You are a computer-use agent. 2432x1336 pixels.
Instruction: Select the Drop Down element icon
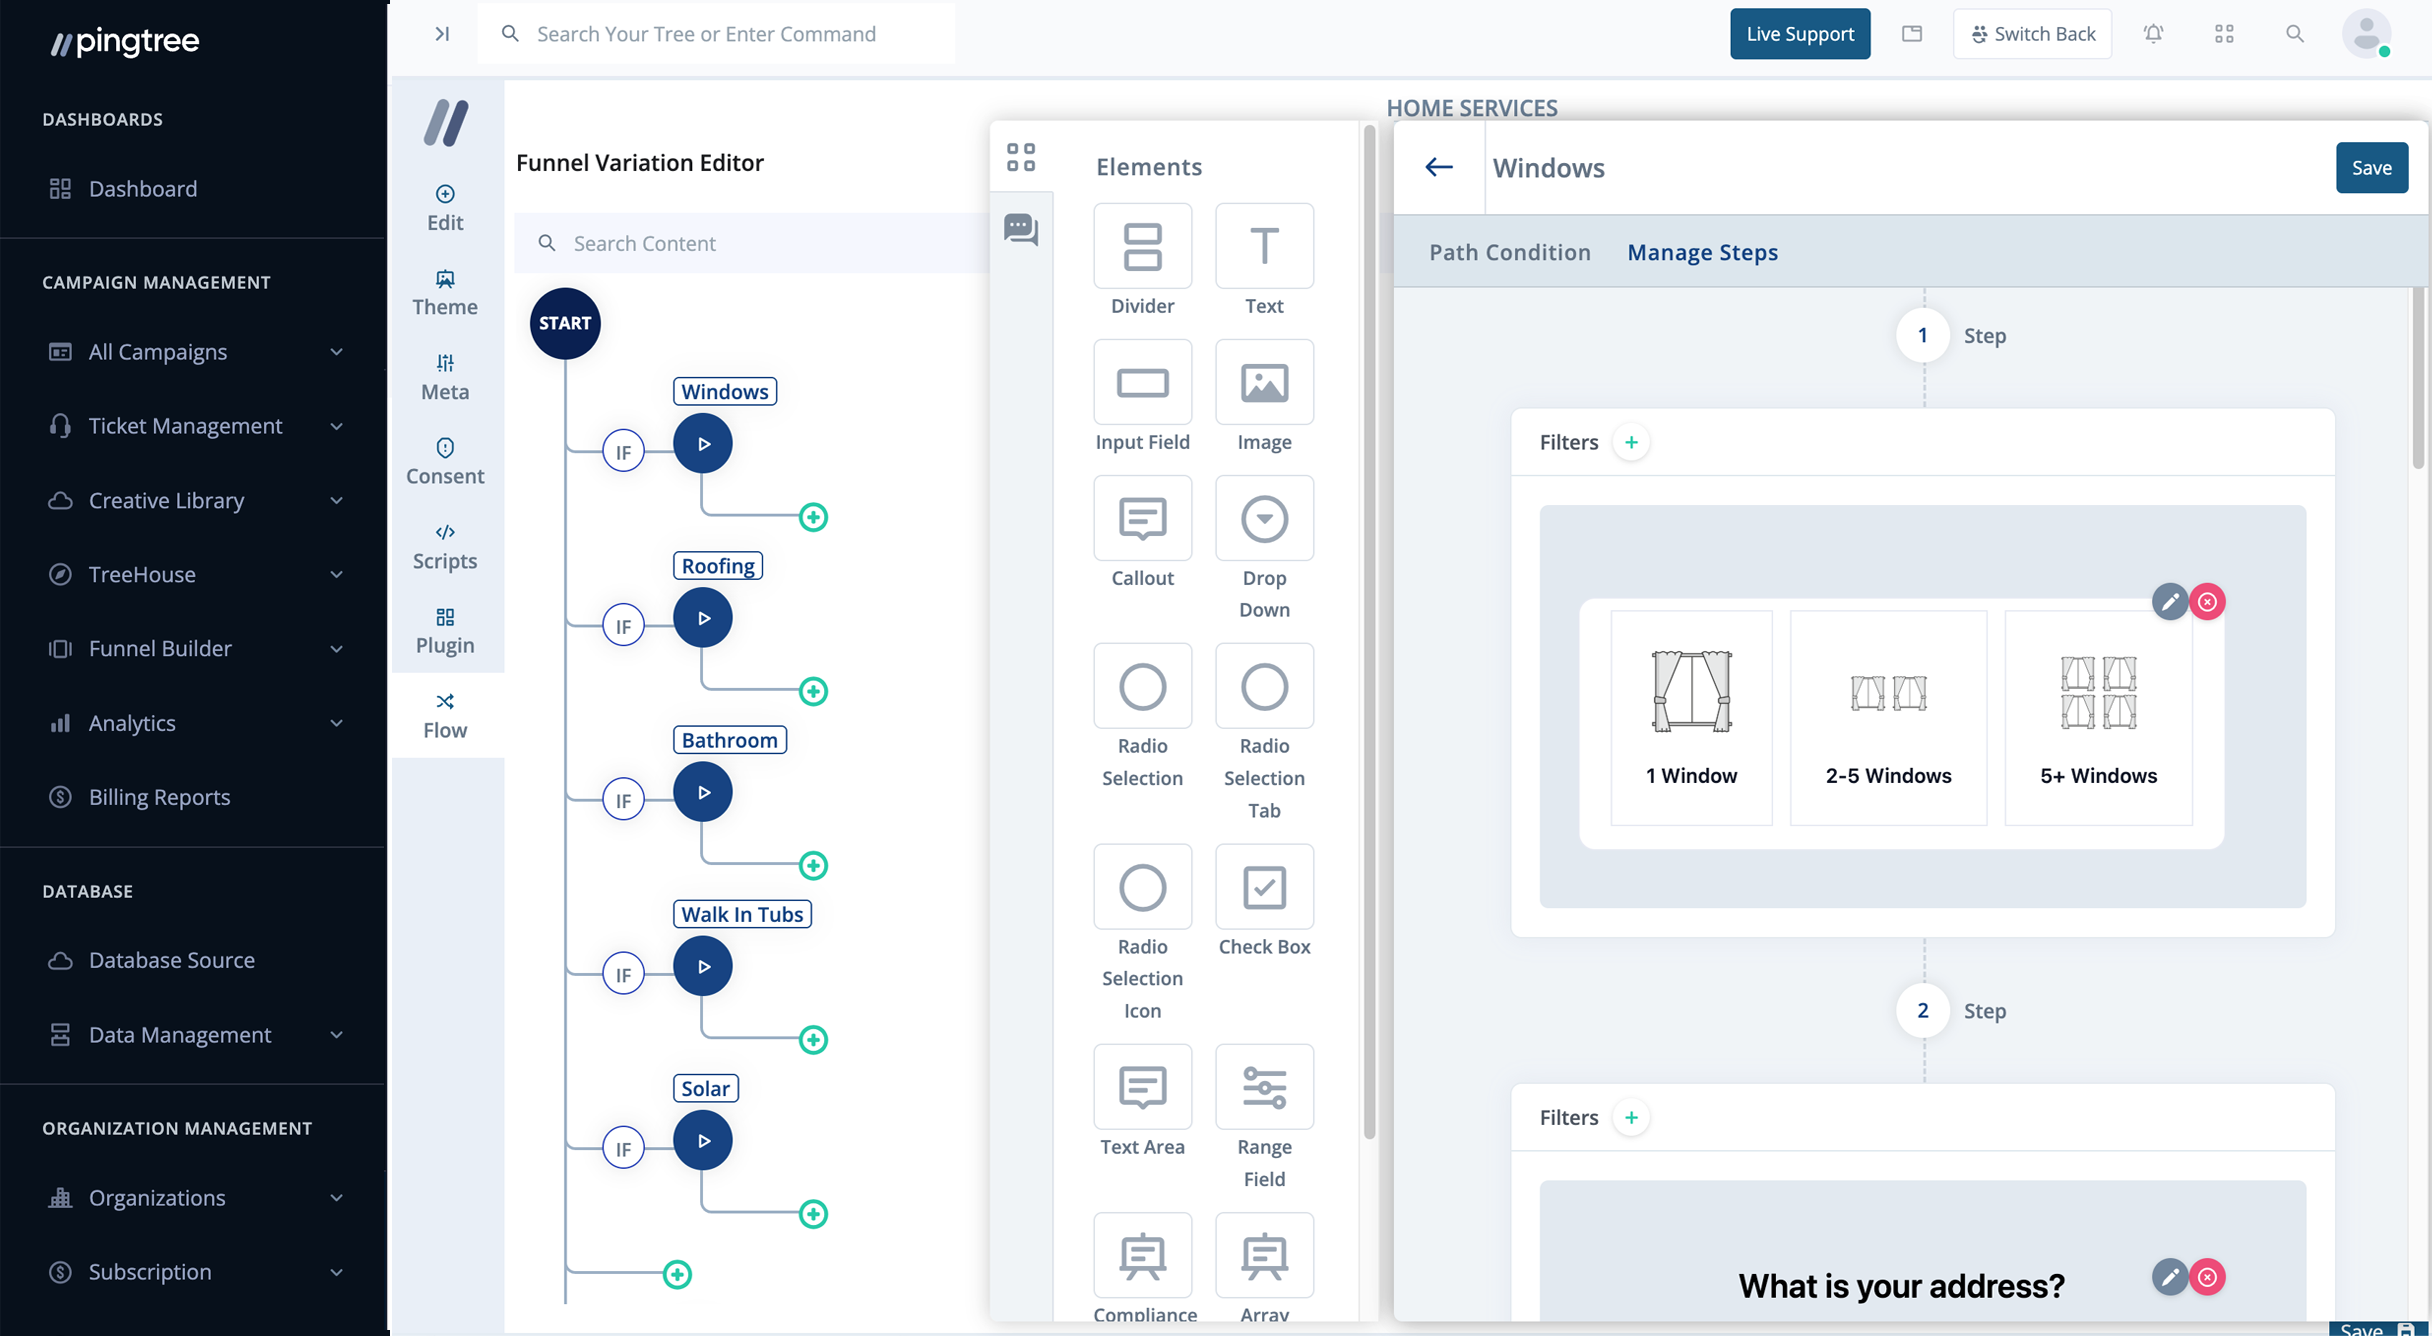[1264, 519]
